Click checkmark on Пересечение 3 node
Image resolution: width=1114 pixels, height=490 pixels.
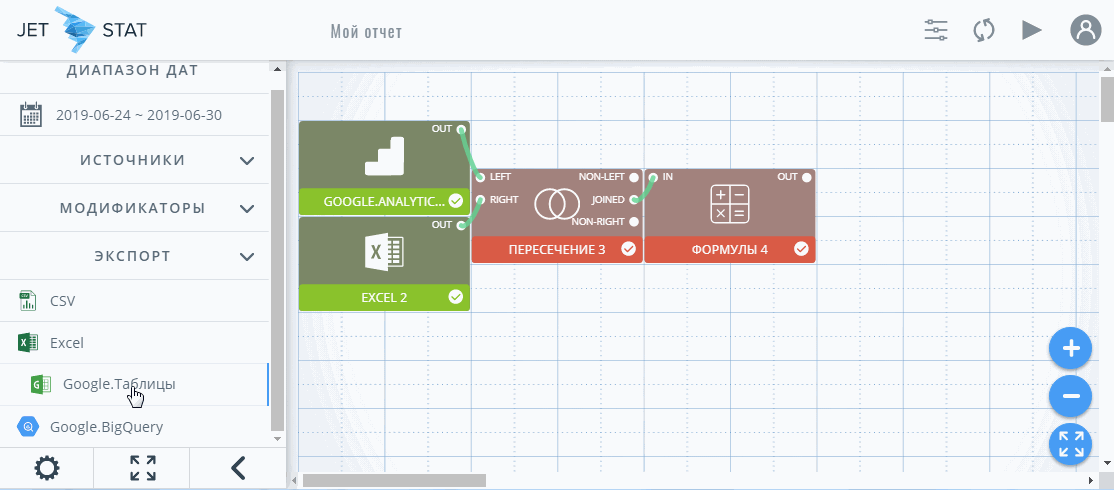click(628, 249)
